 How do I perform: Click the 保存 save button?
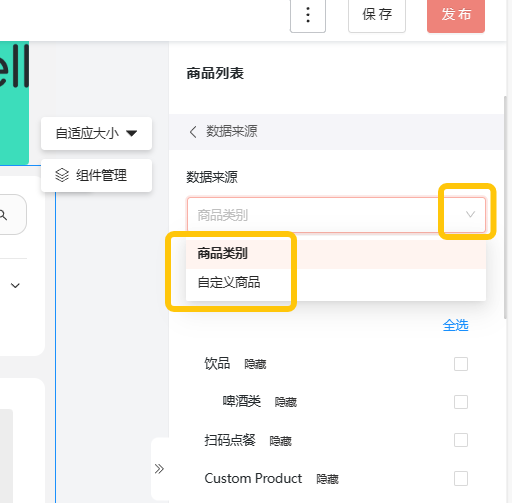point(377,15)
